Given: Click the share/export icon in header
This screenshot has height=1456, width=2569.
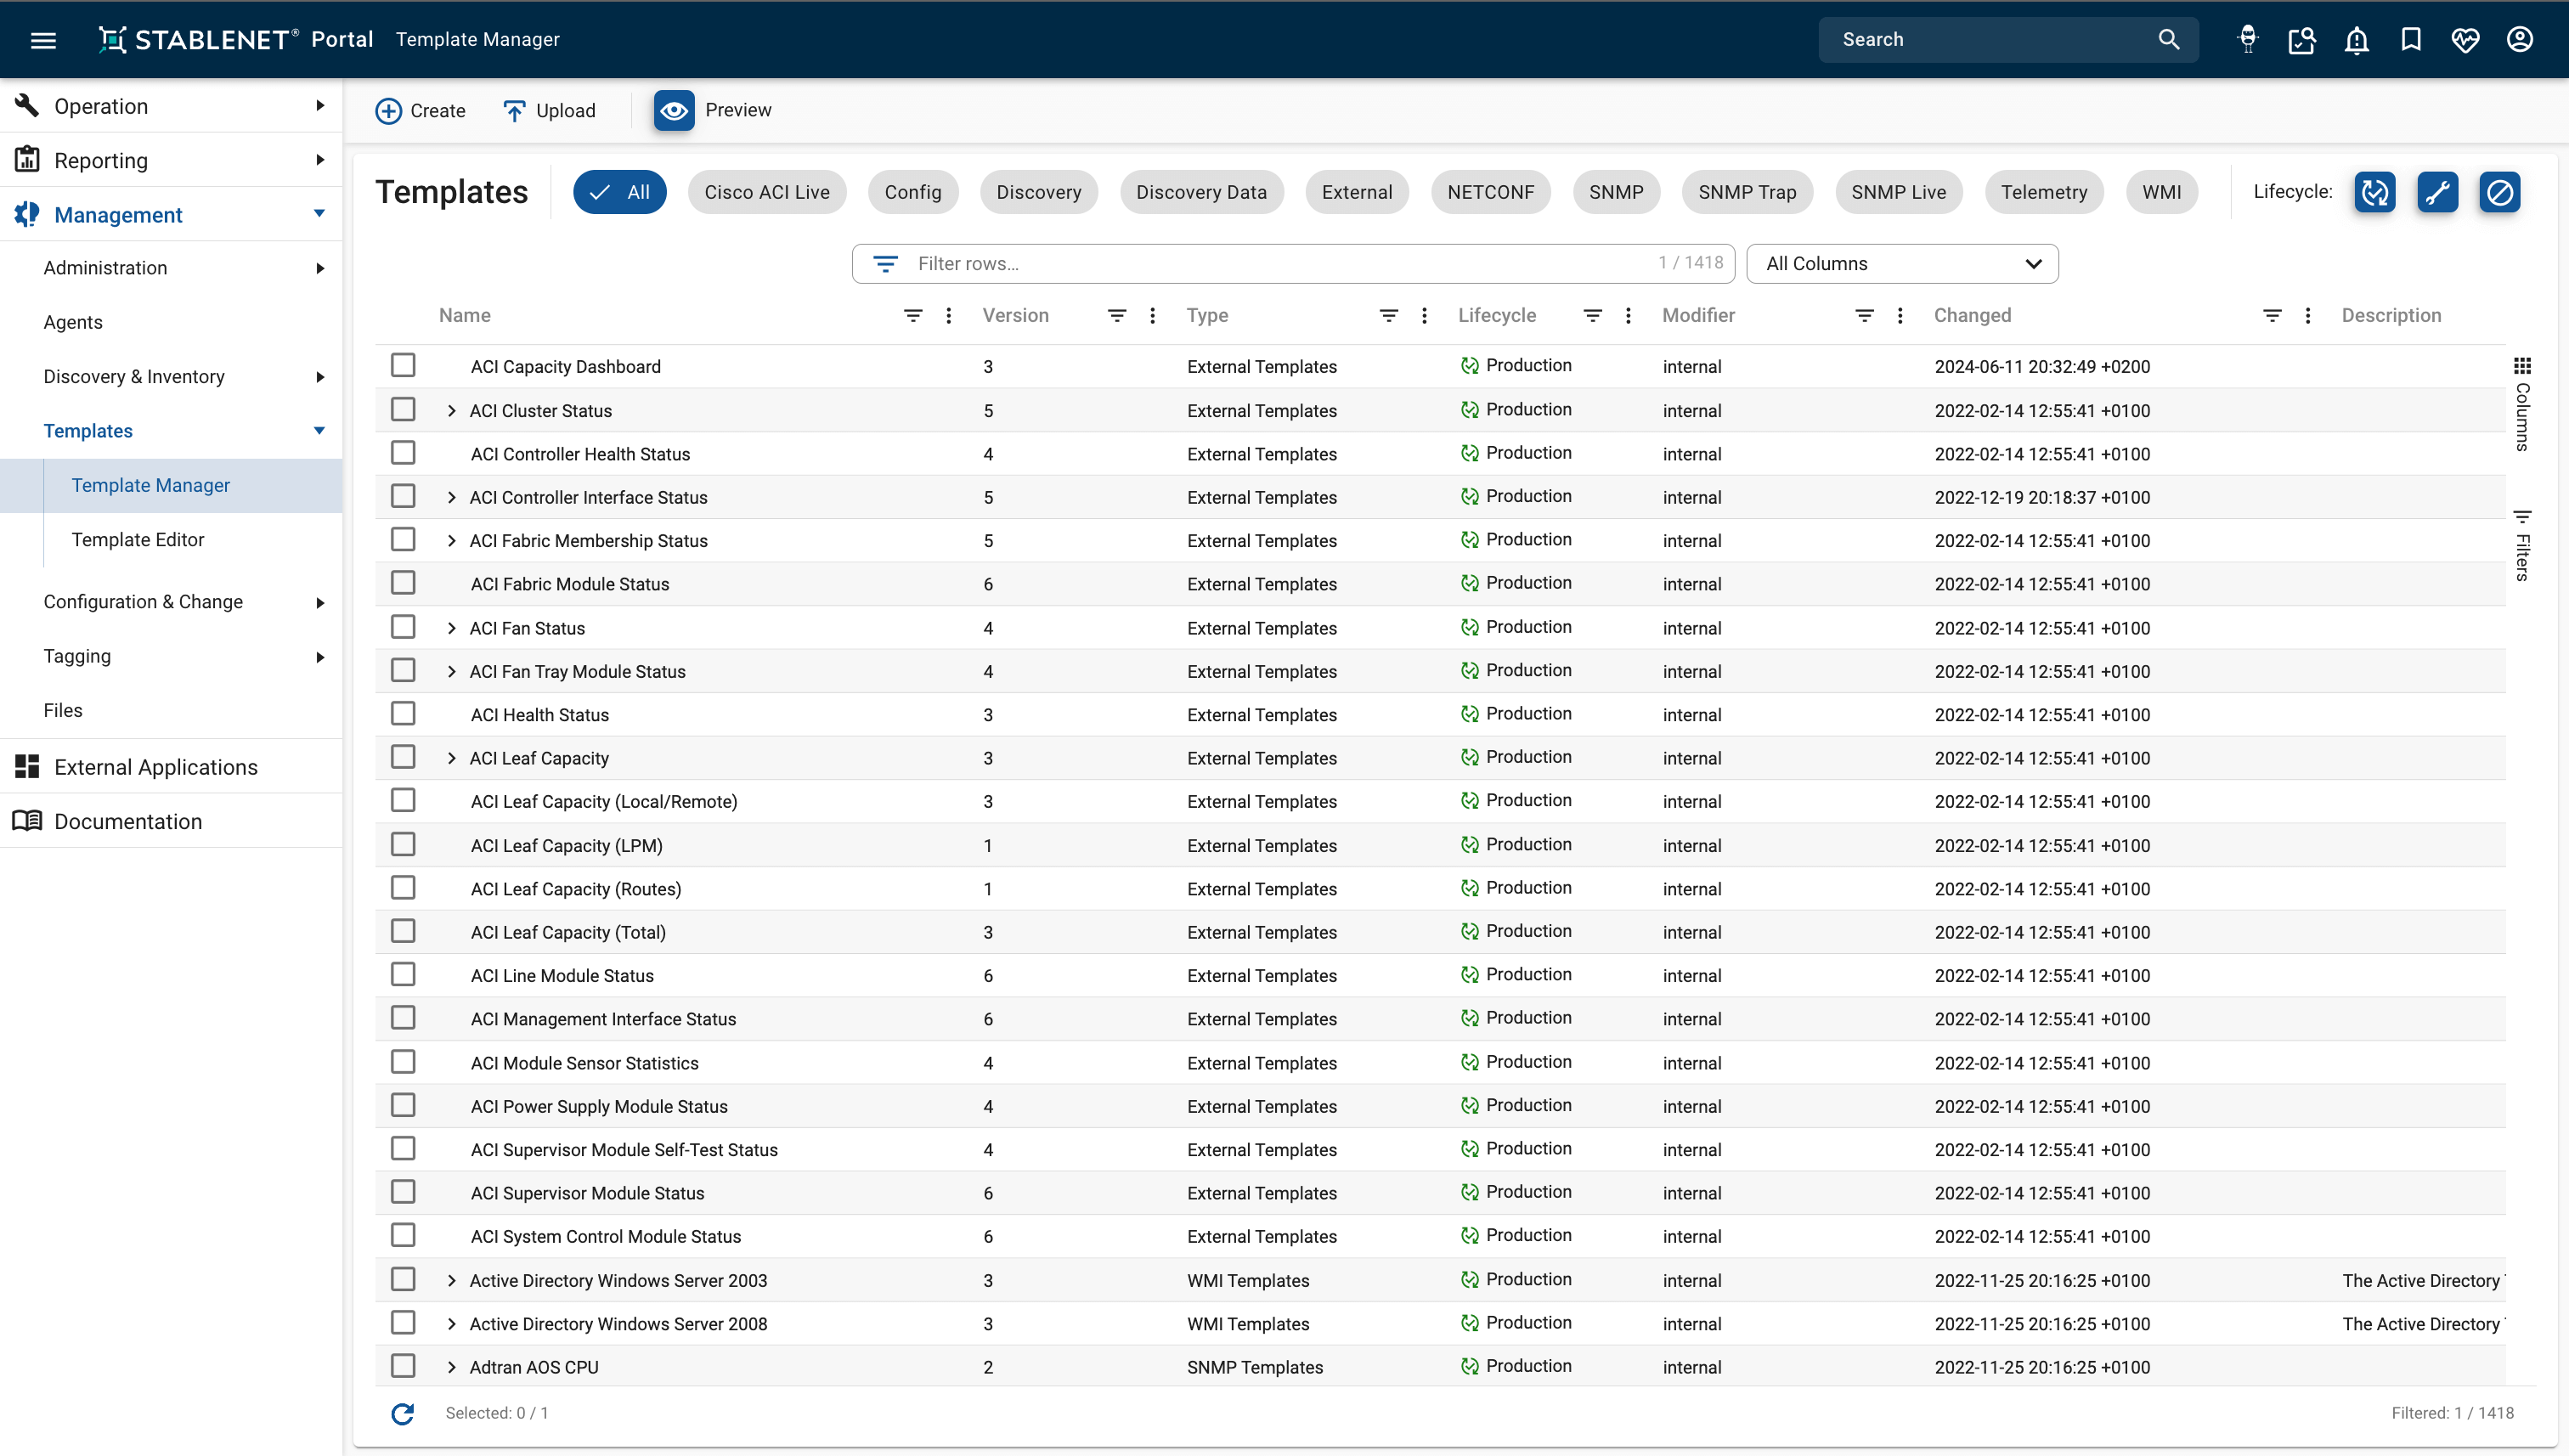Looking at the screenshot, I should coord(2302,40).
